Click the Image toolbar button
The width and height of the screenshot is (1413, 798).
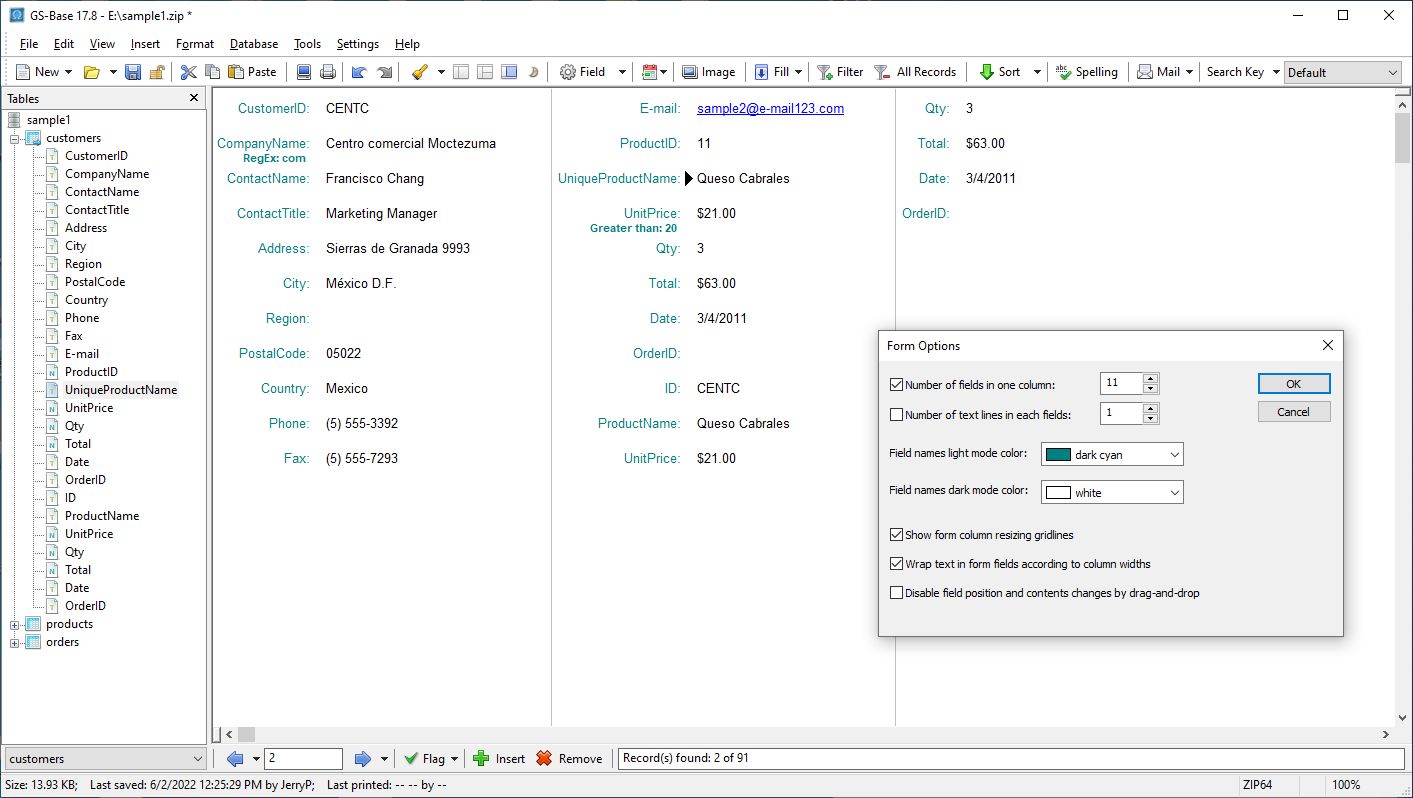708,72
